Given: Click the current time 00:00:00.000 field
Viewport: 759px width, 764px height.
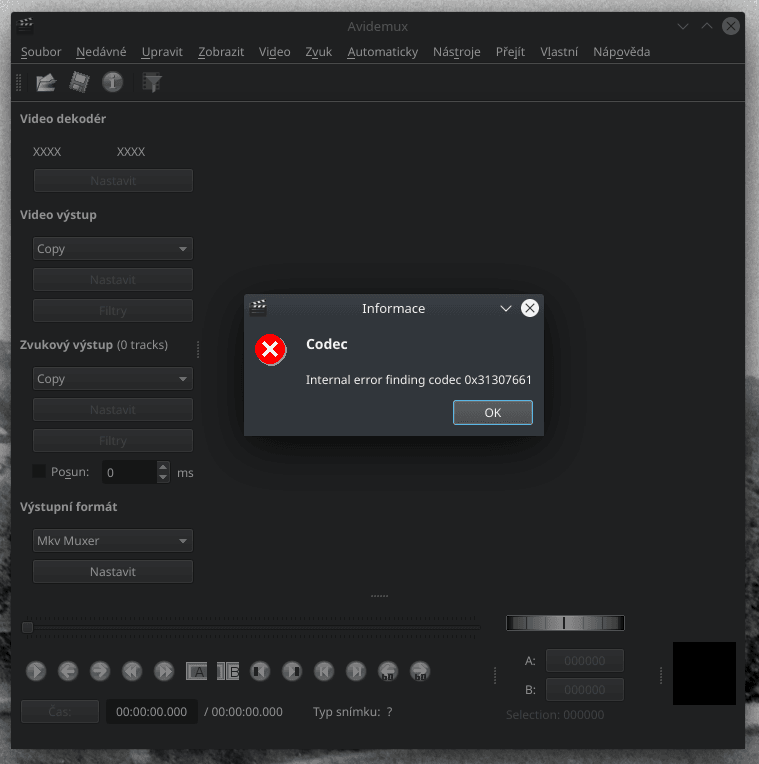Looking at the screenshot, I should pyautogui.click(x=152, y=711).
